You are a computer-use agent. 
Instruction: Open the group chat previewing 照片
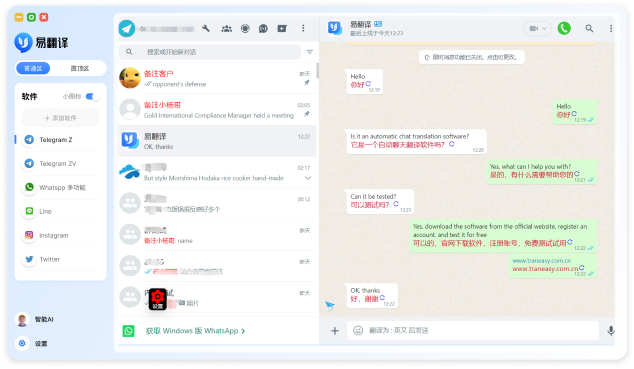coord(217,297)
